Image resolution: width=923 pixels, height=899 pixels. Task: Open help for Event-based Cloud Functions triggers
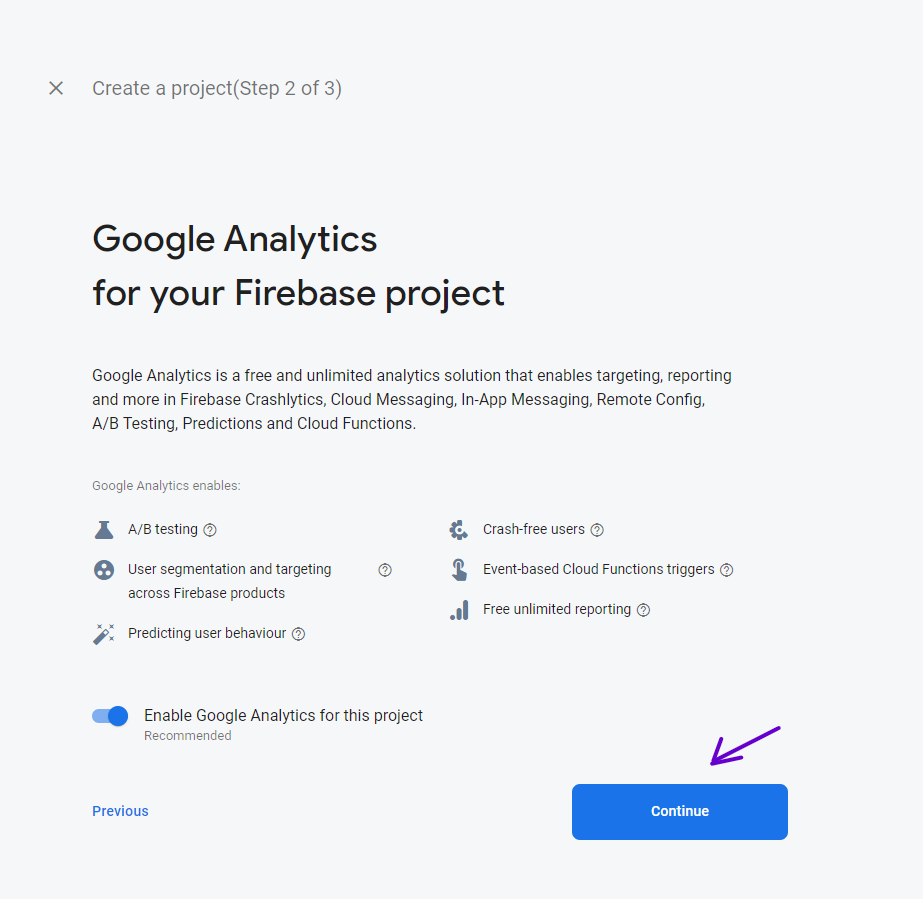727,570
